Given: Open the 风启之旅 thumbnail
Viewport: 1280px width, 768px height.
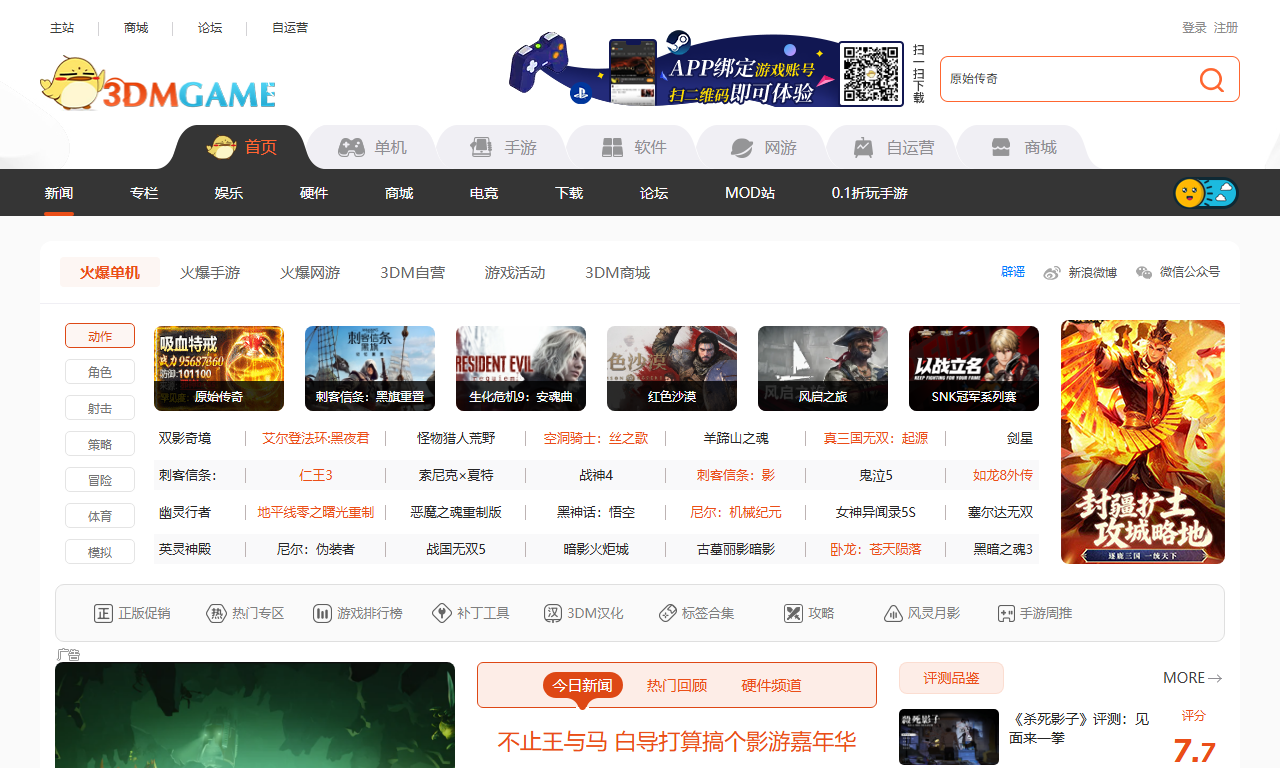Looking at the screenshot, I should pos(823,368).
